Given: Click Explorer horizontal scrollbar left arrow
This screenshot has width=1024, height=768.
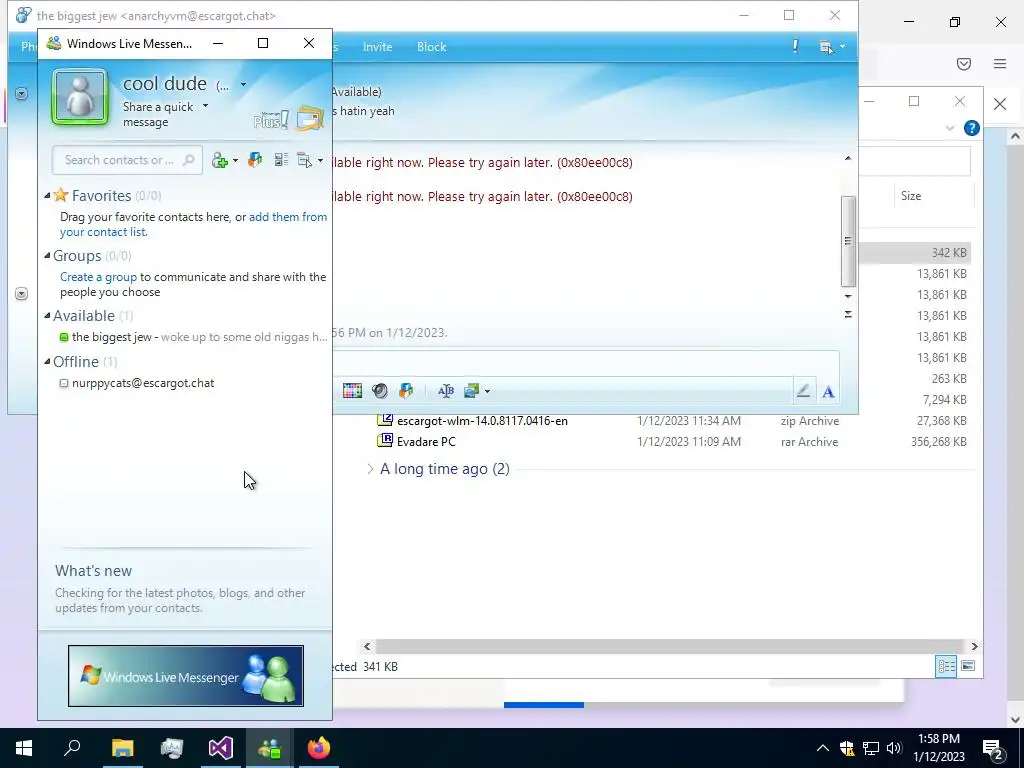Looking at the screenshot, I should (367, 647).
